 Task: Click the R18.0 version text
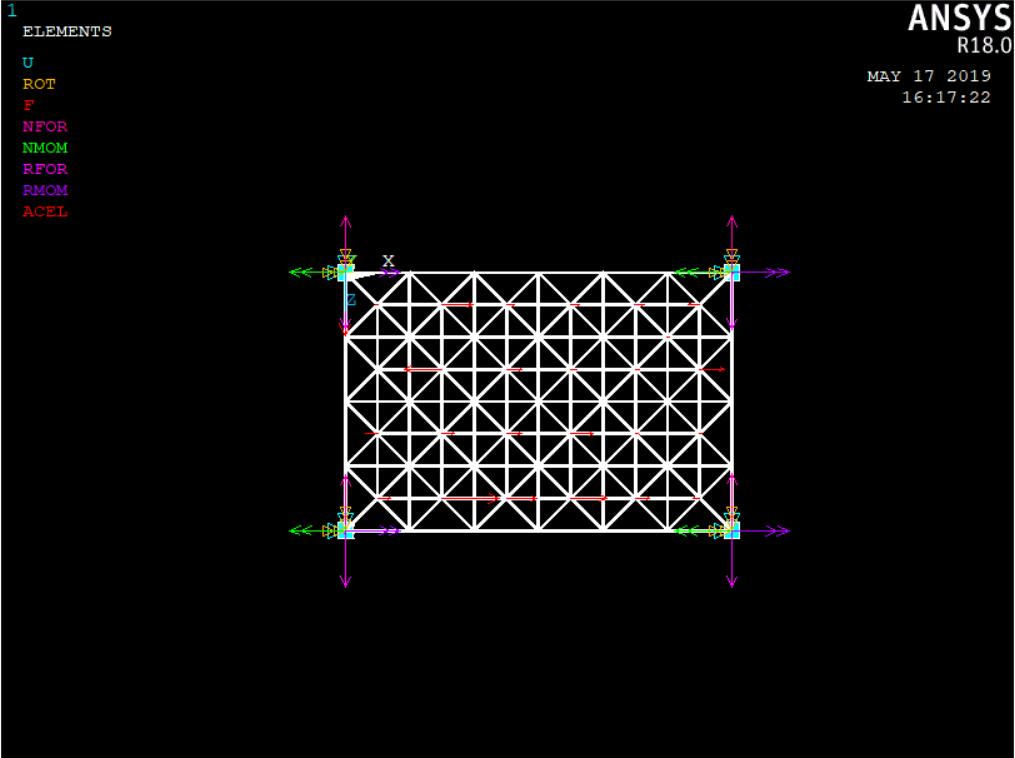coord(984,46)
